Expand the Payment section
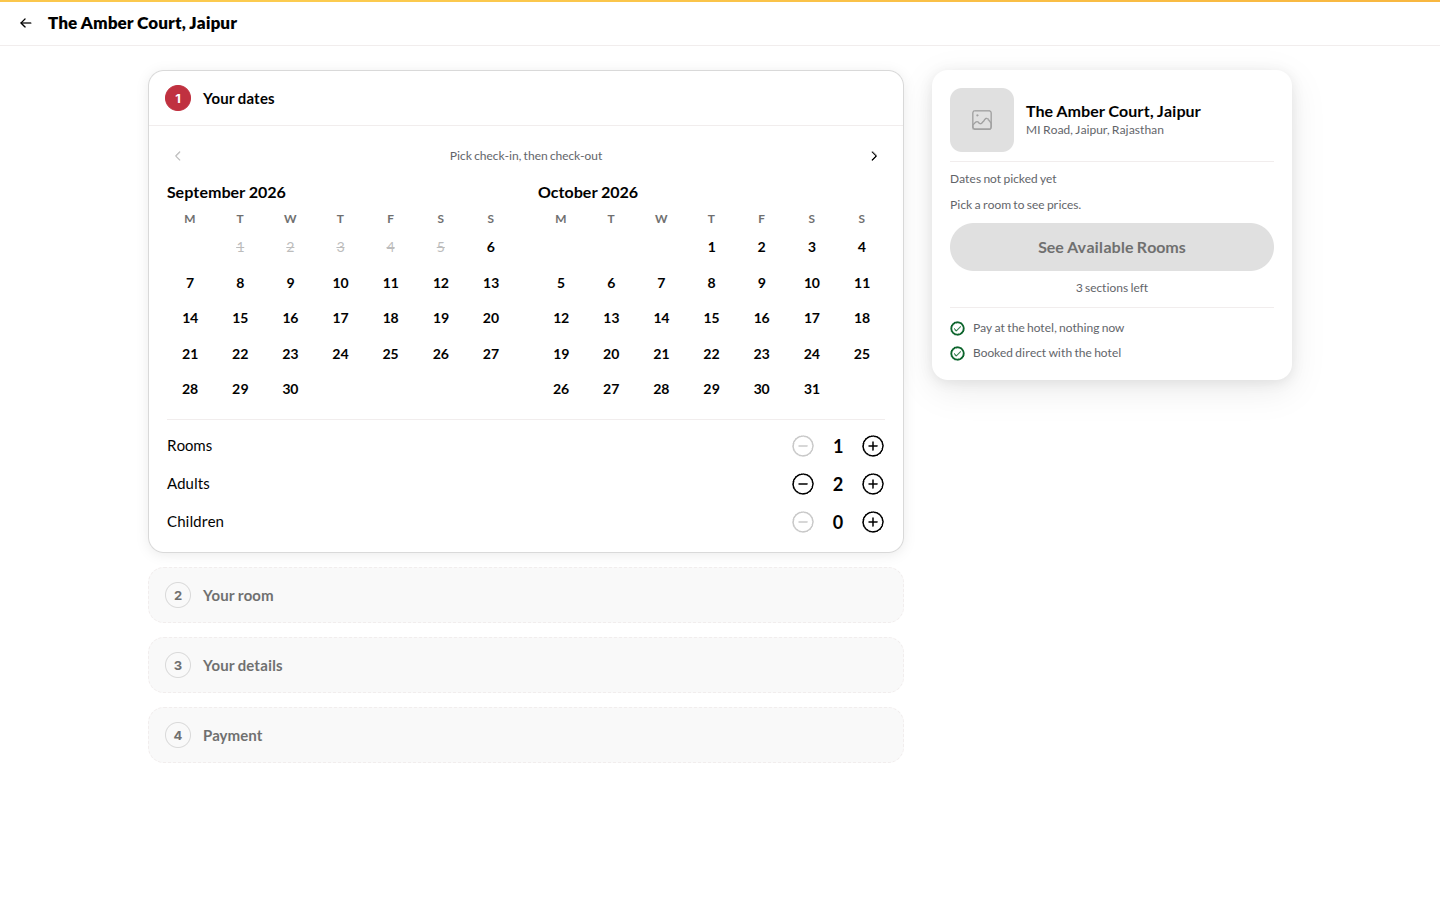This screenshot has width=1440, height=900. pos(526,735)
